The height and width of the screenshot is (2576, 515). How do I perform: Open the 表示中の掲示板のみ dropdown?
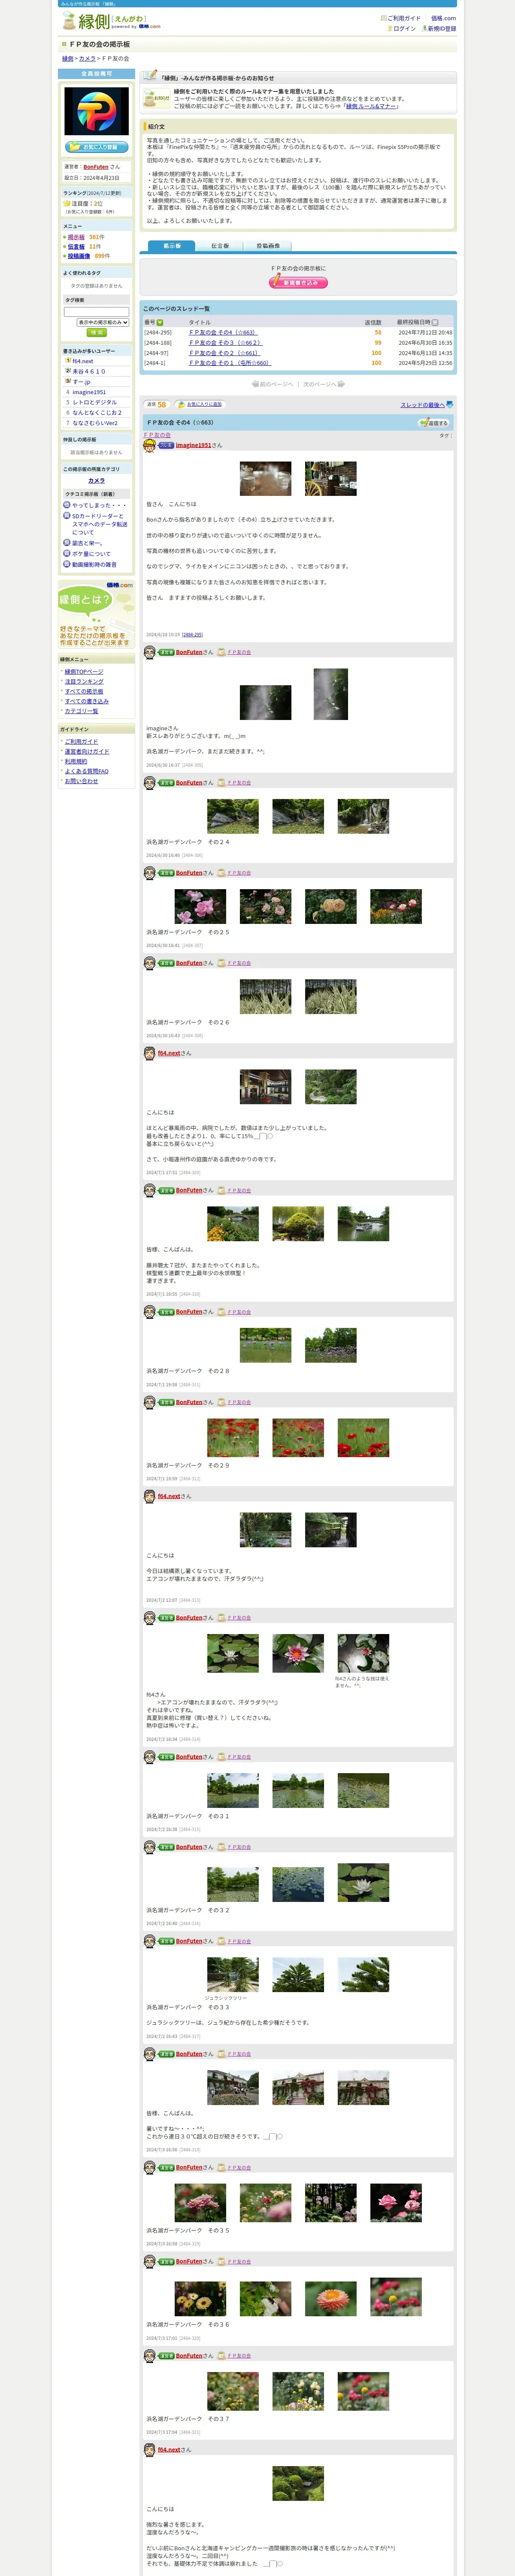[103, 323]
